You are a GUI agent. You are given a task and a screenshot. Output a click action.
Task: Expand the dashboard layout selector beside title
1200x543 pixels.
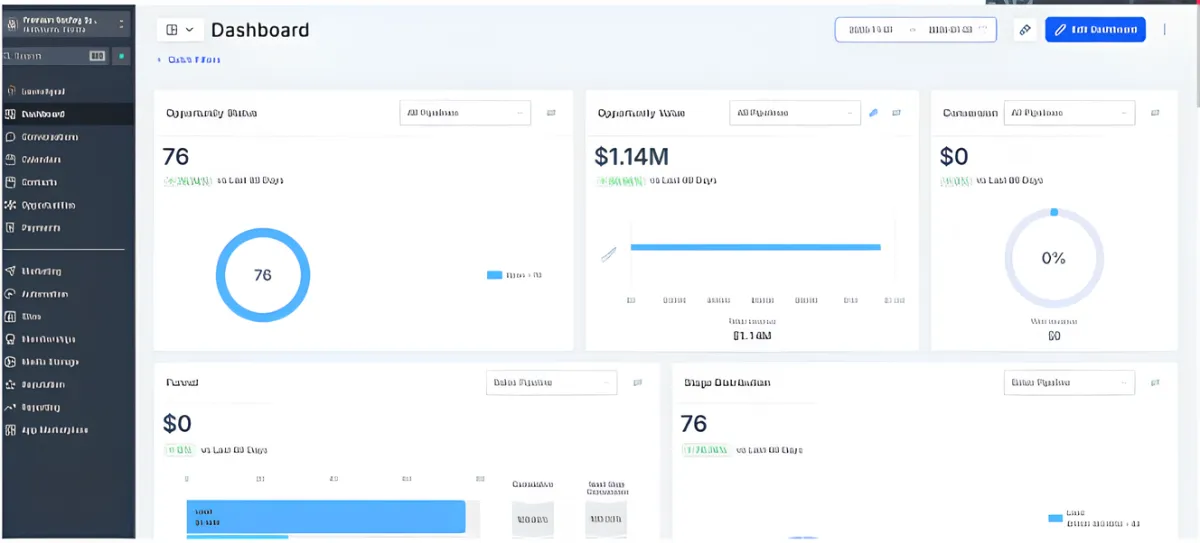click(180, 30)
